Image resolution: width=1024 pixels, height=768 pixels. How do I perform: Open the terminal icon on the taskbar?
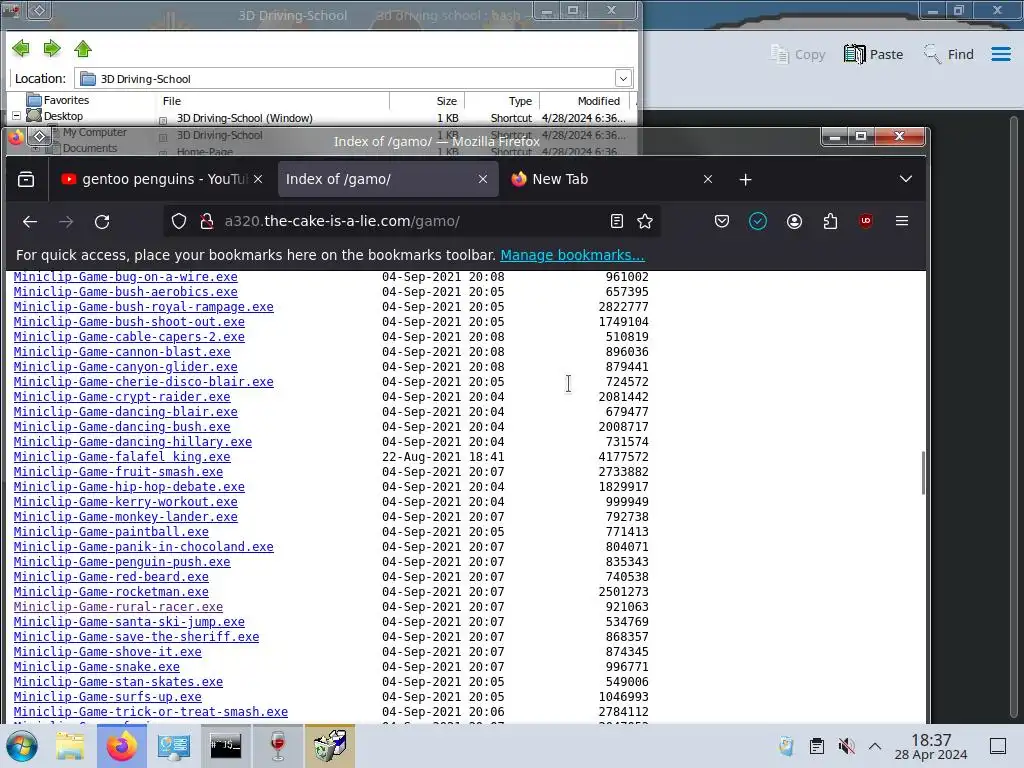click(225, 746)
